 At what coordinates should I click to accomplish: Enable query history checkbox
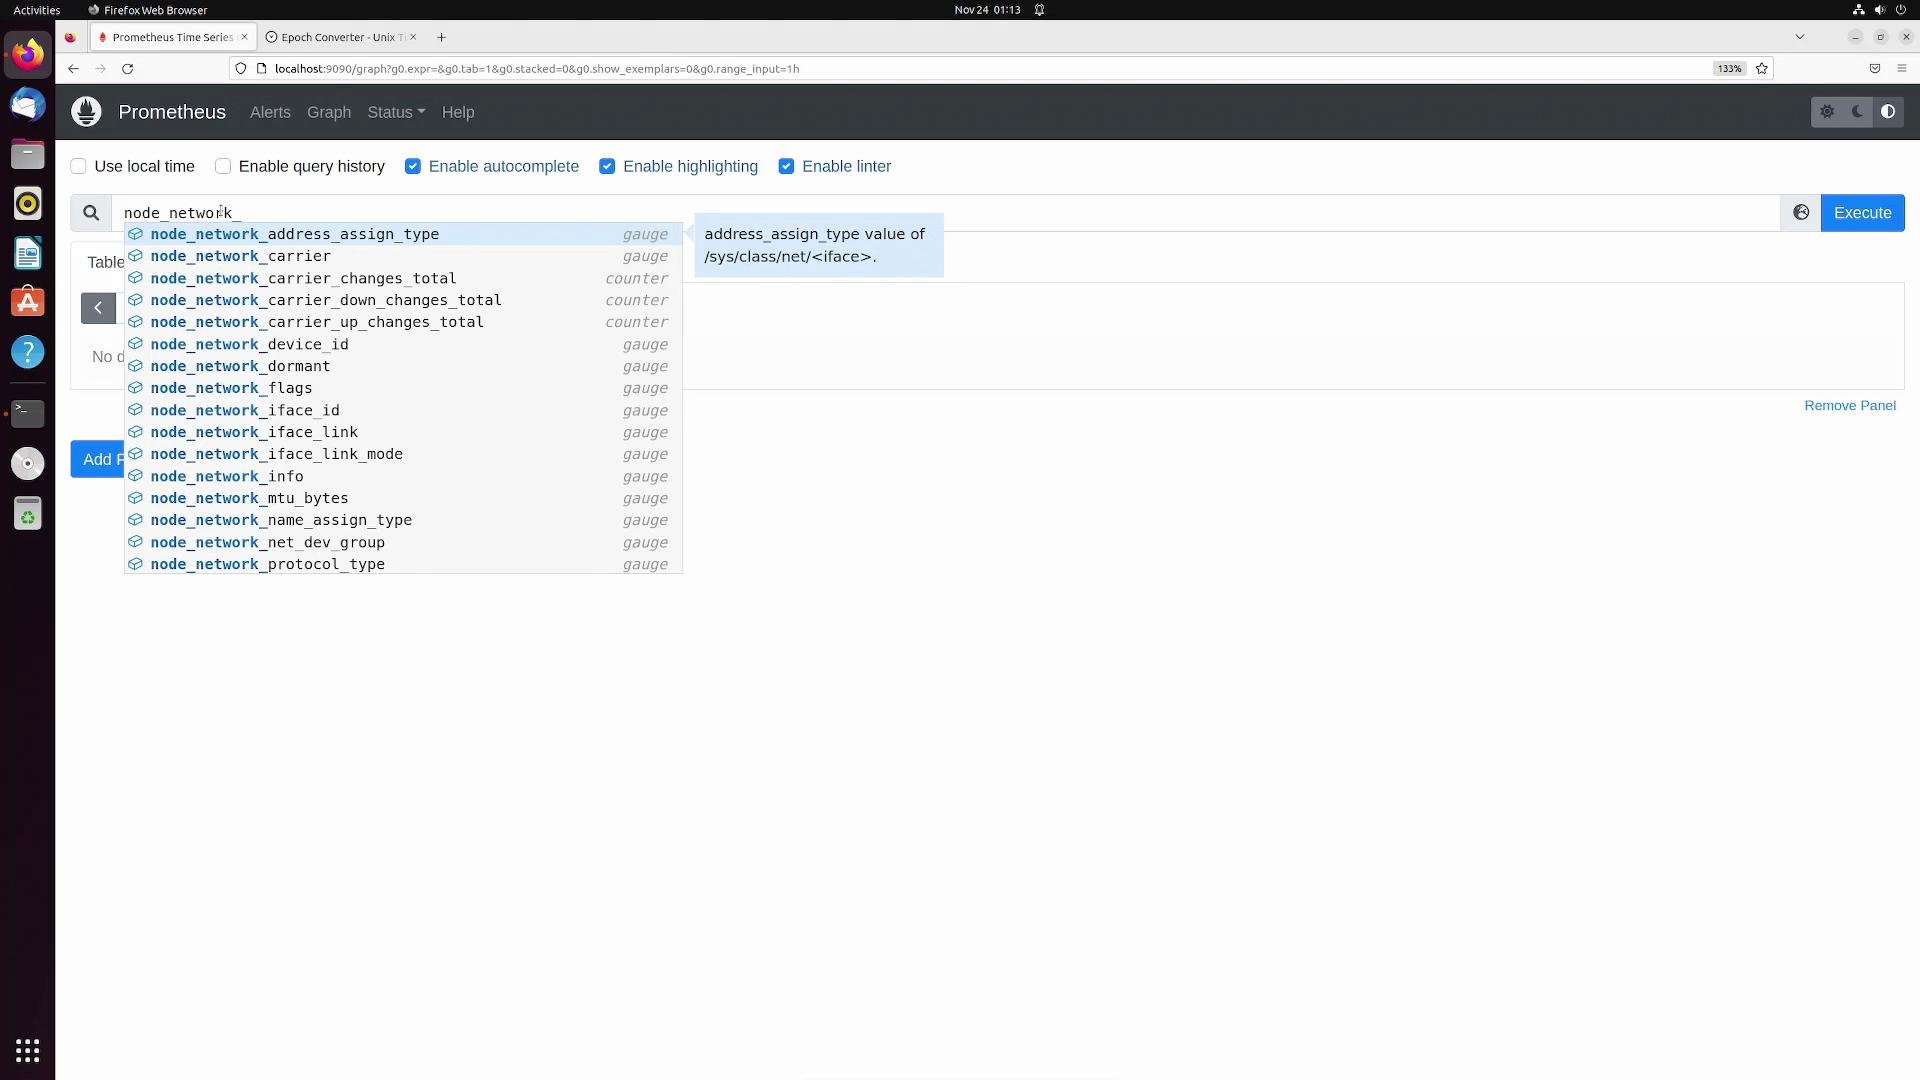pos(223,166)
